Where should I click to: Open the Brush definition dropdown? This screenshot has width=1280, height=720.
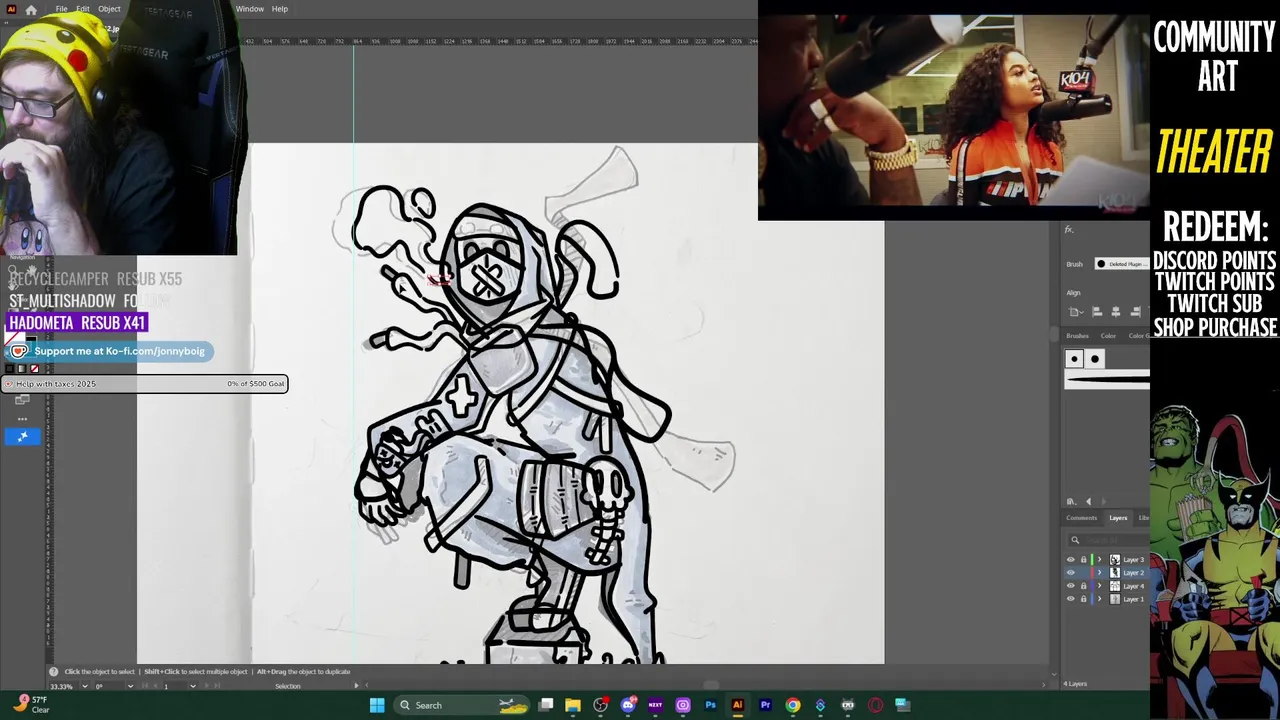1122,264
